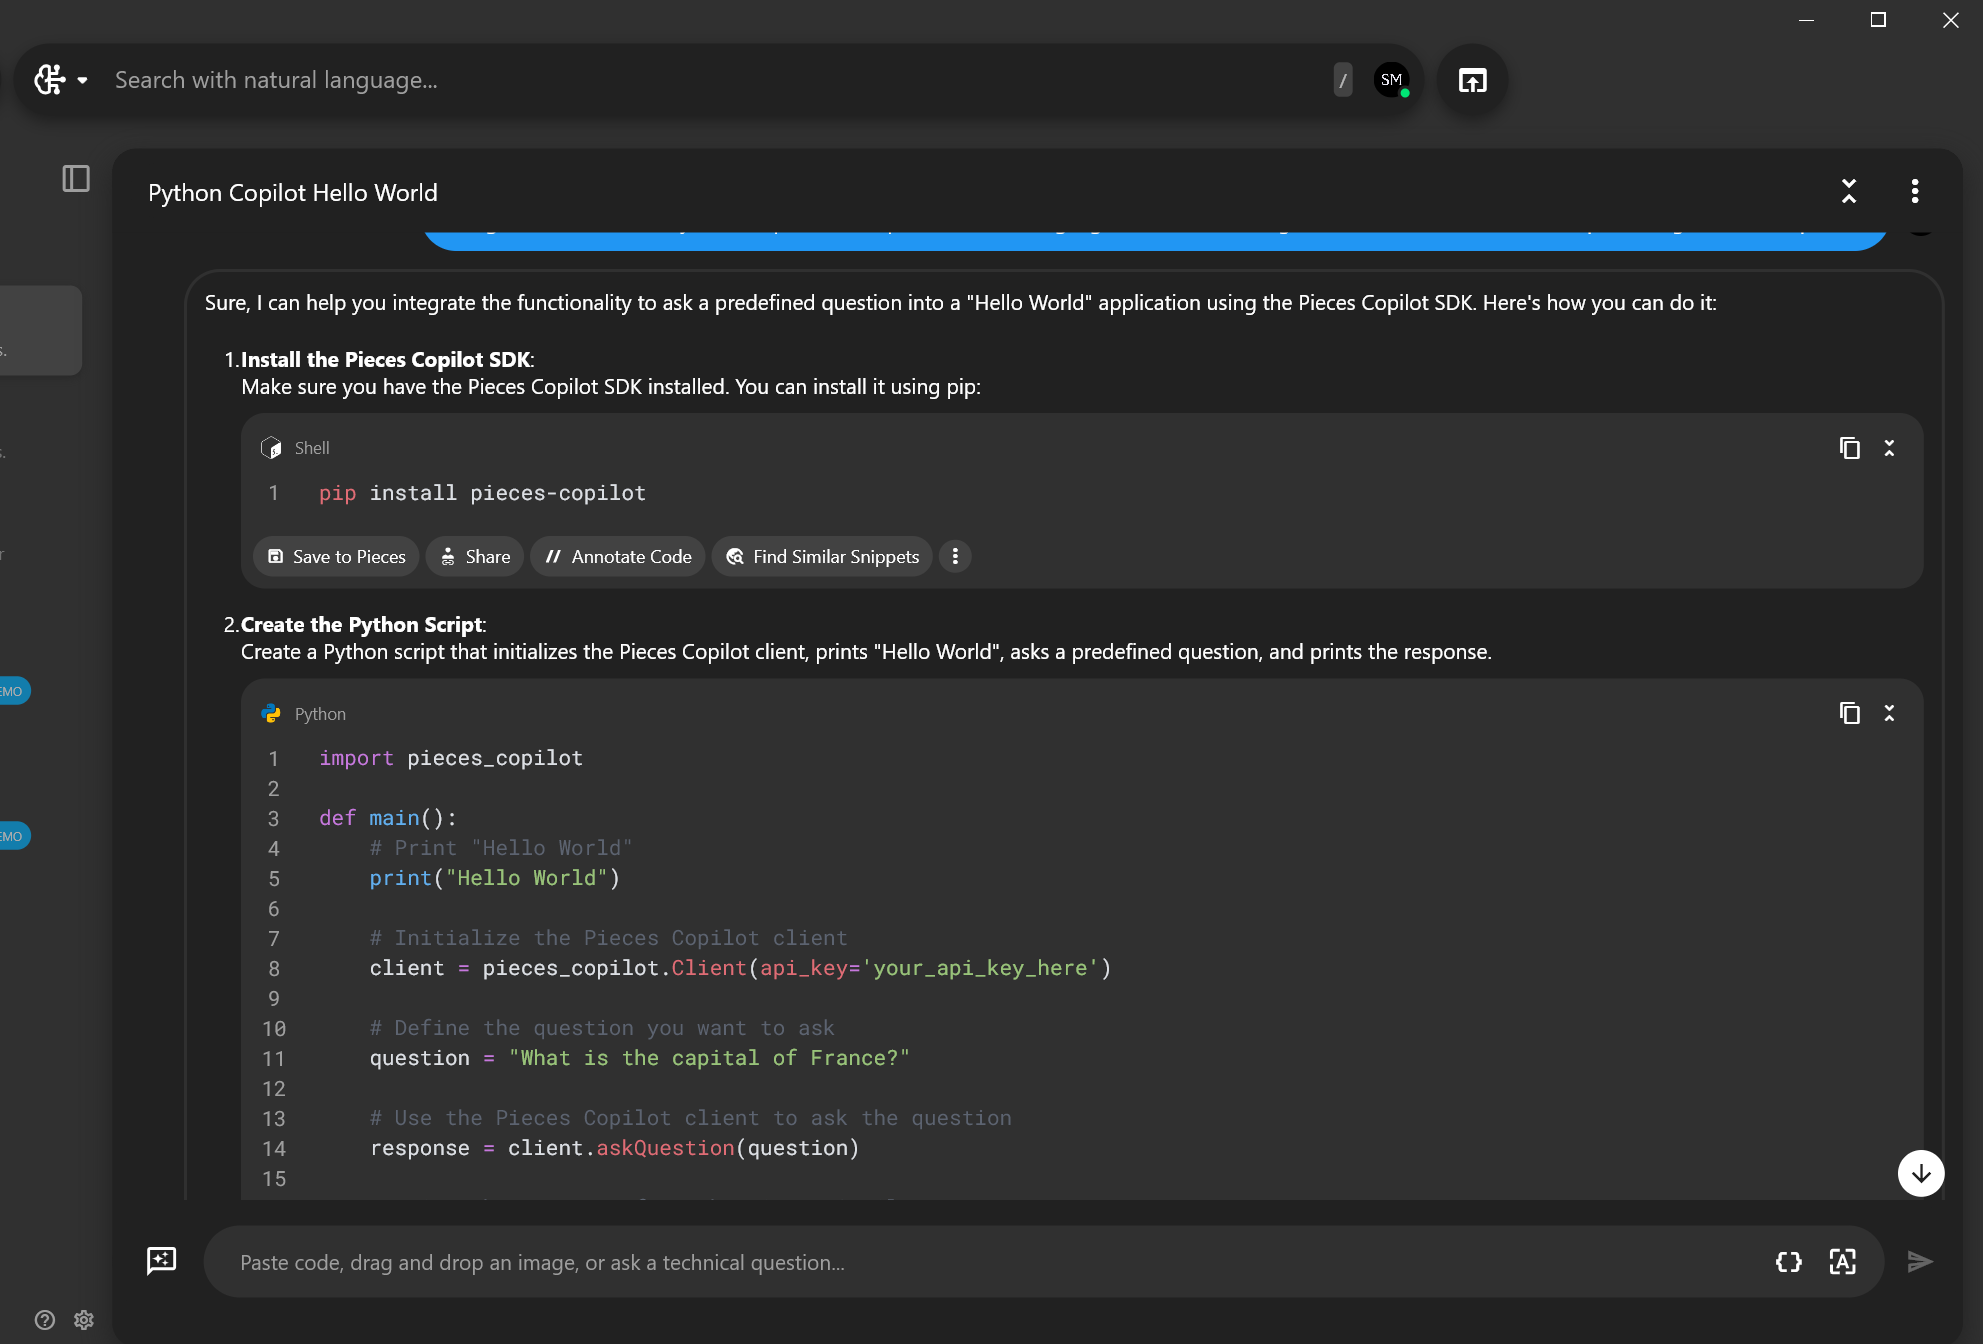The width and height of the screenshot is (1983, 1344).
Task: Toggle the left sidebar panel
Action: [76, 179]
